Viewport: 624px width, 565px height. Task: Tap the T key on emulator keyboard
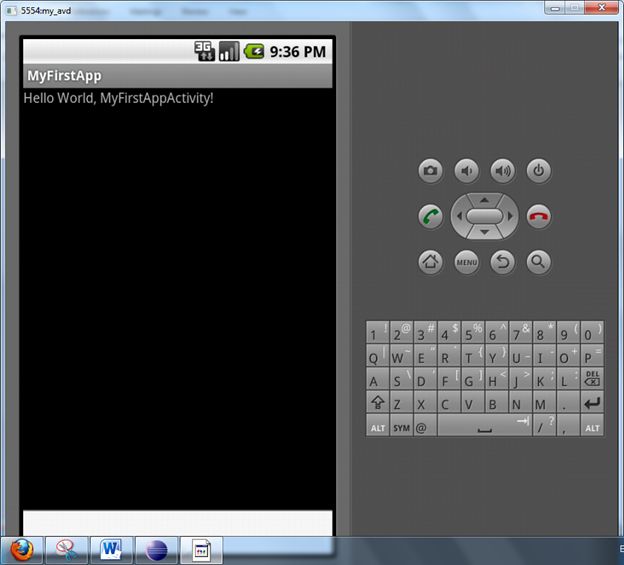tap(473, 356)
